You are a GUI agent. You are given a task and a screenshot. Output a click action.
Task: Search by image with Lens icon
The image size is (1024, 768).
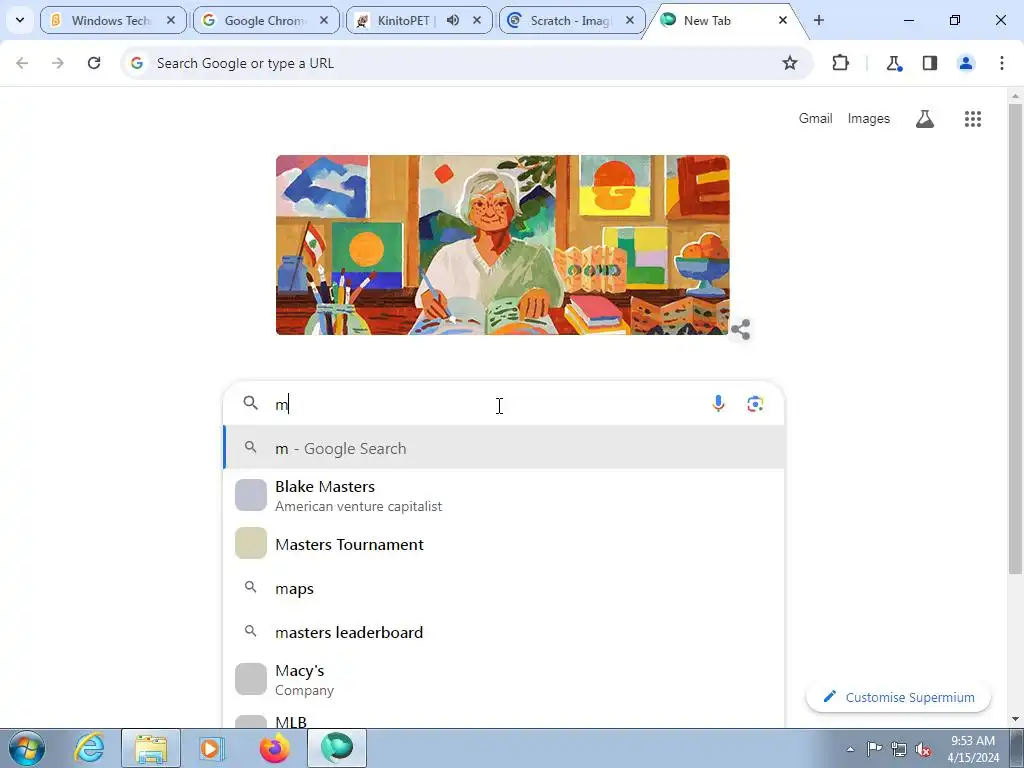(756, 404)
